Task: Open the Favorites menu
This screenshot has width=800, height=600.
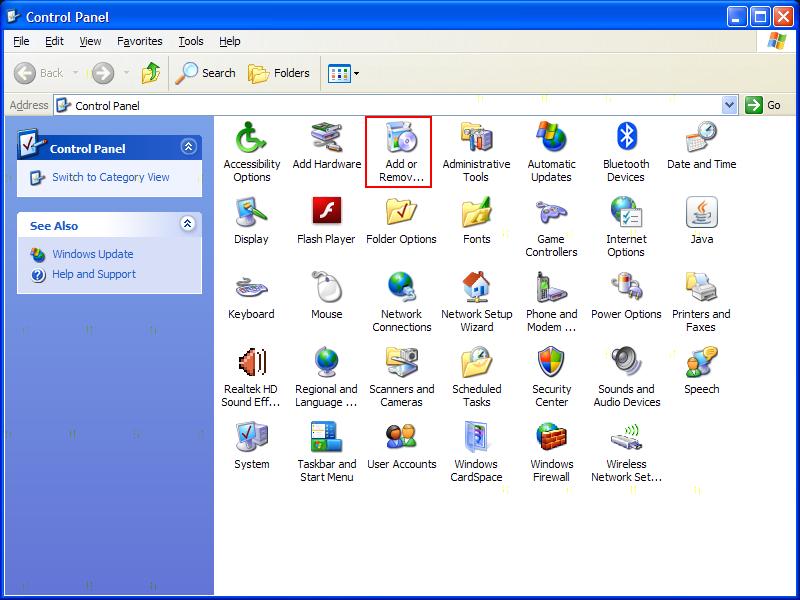Action: [x=139, y=41]
